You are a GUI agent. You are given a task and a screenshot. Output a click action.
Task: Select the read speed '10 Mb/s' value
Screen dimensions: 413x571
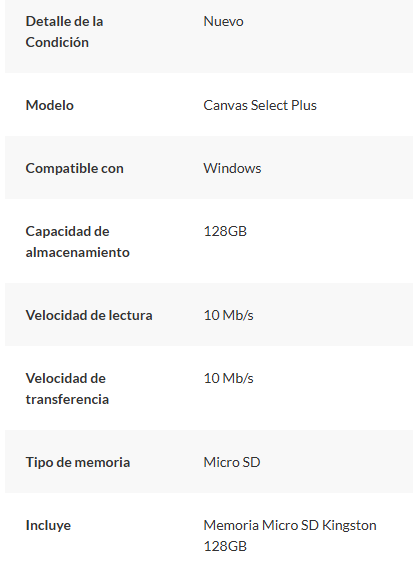[228, 315]
